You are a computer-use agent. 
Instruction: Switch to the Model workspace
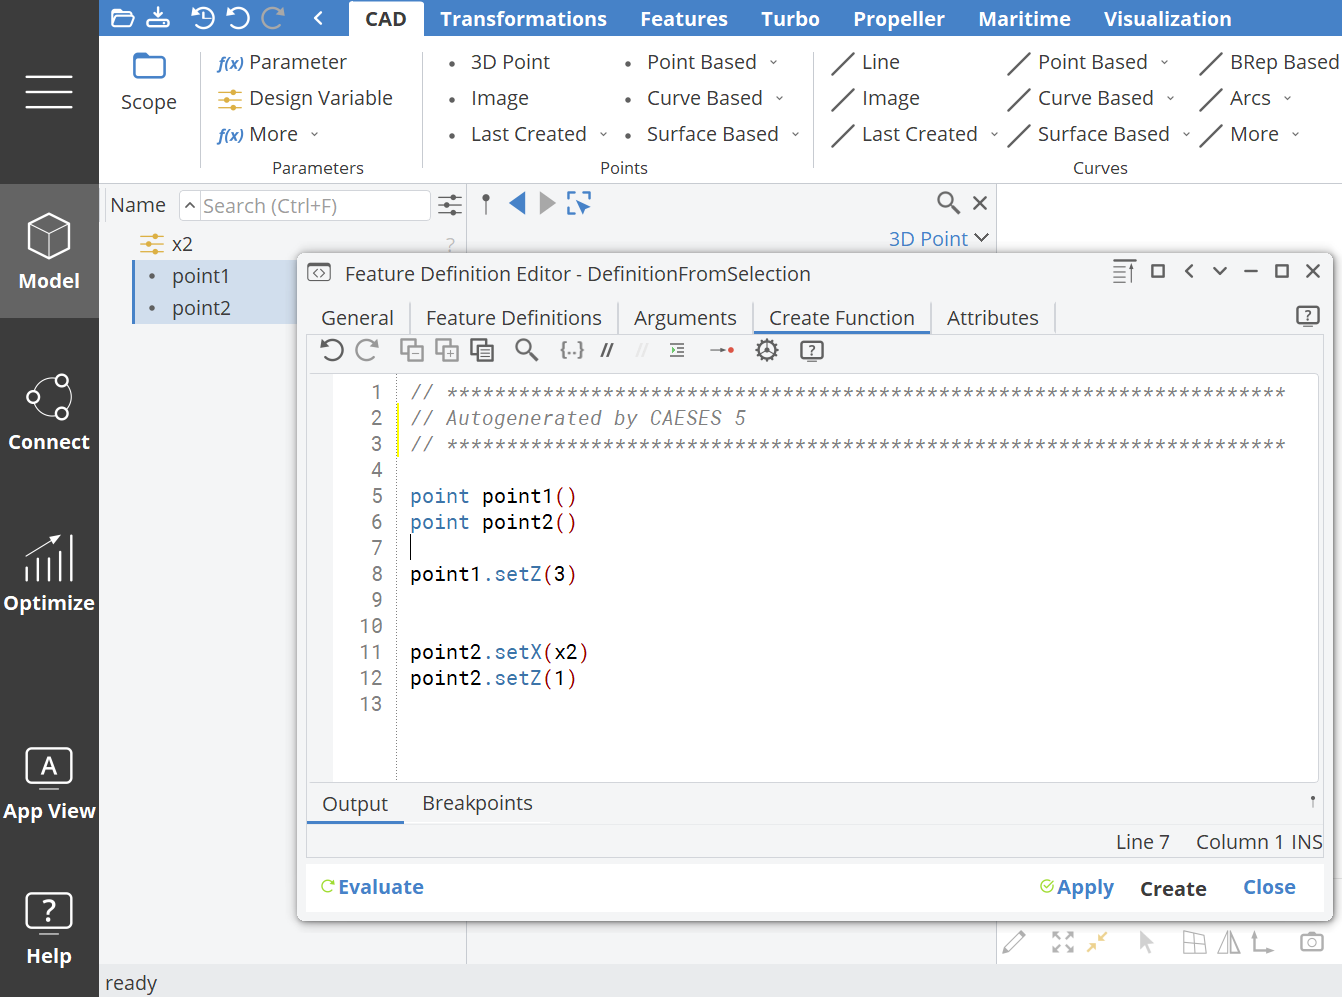coord(49,252)
